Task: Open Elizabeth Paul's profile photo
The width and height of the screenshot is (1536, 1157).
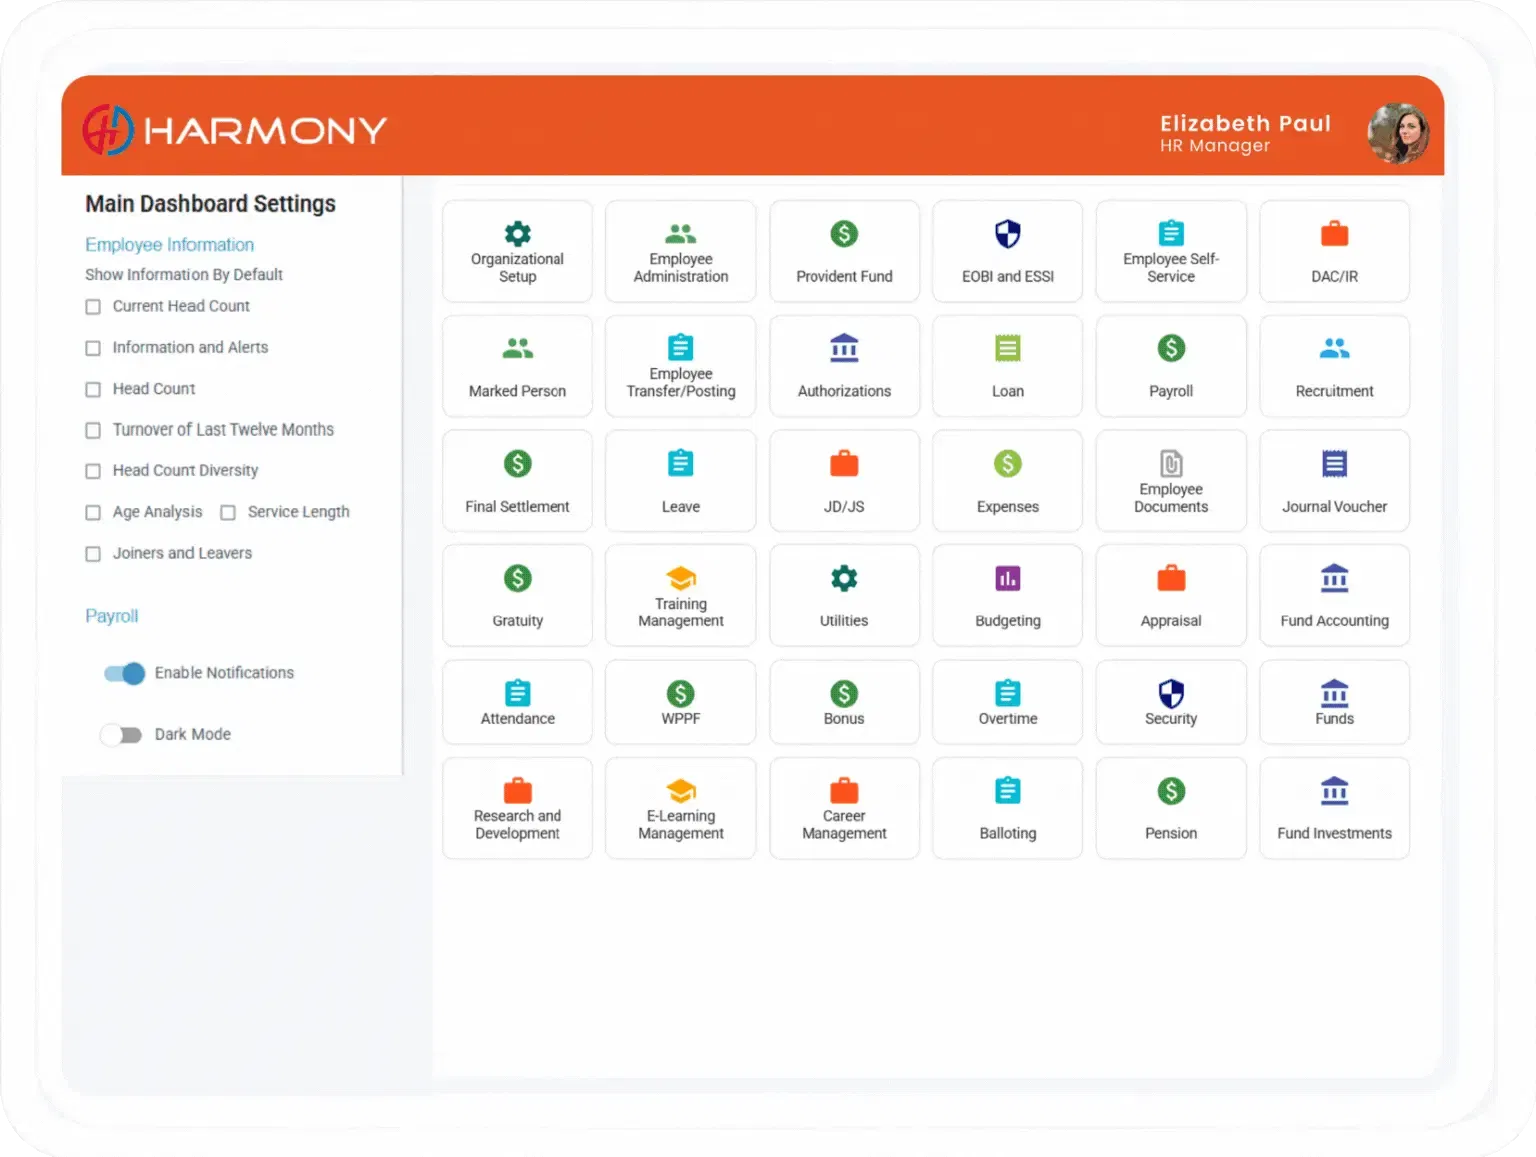Action: click(1398, 133)
